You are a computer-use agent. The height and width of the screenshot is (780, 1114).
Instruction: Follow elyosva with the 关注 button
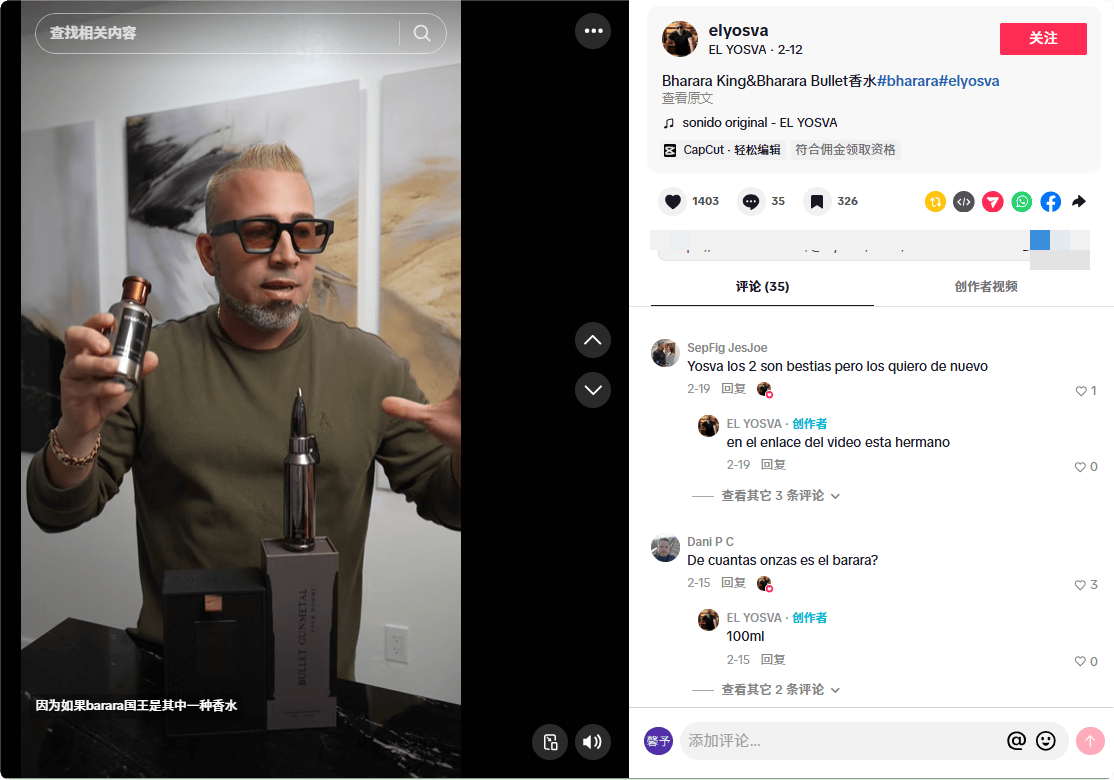click(1042, 38)
